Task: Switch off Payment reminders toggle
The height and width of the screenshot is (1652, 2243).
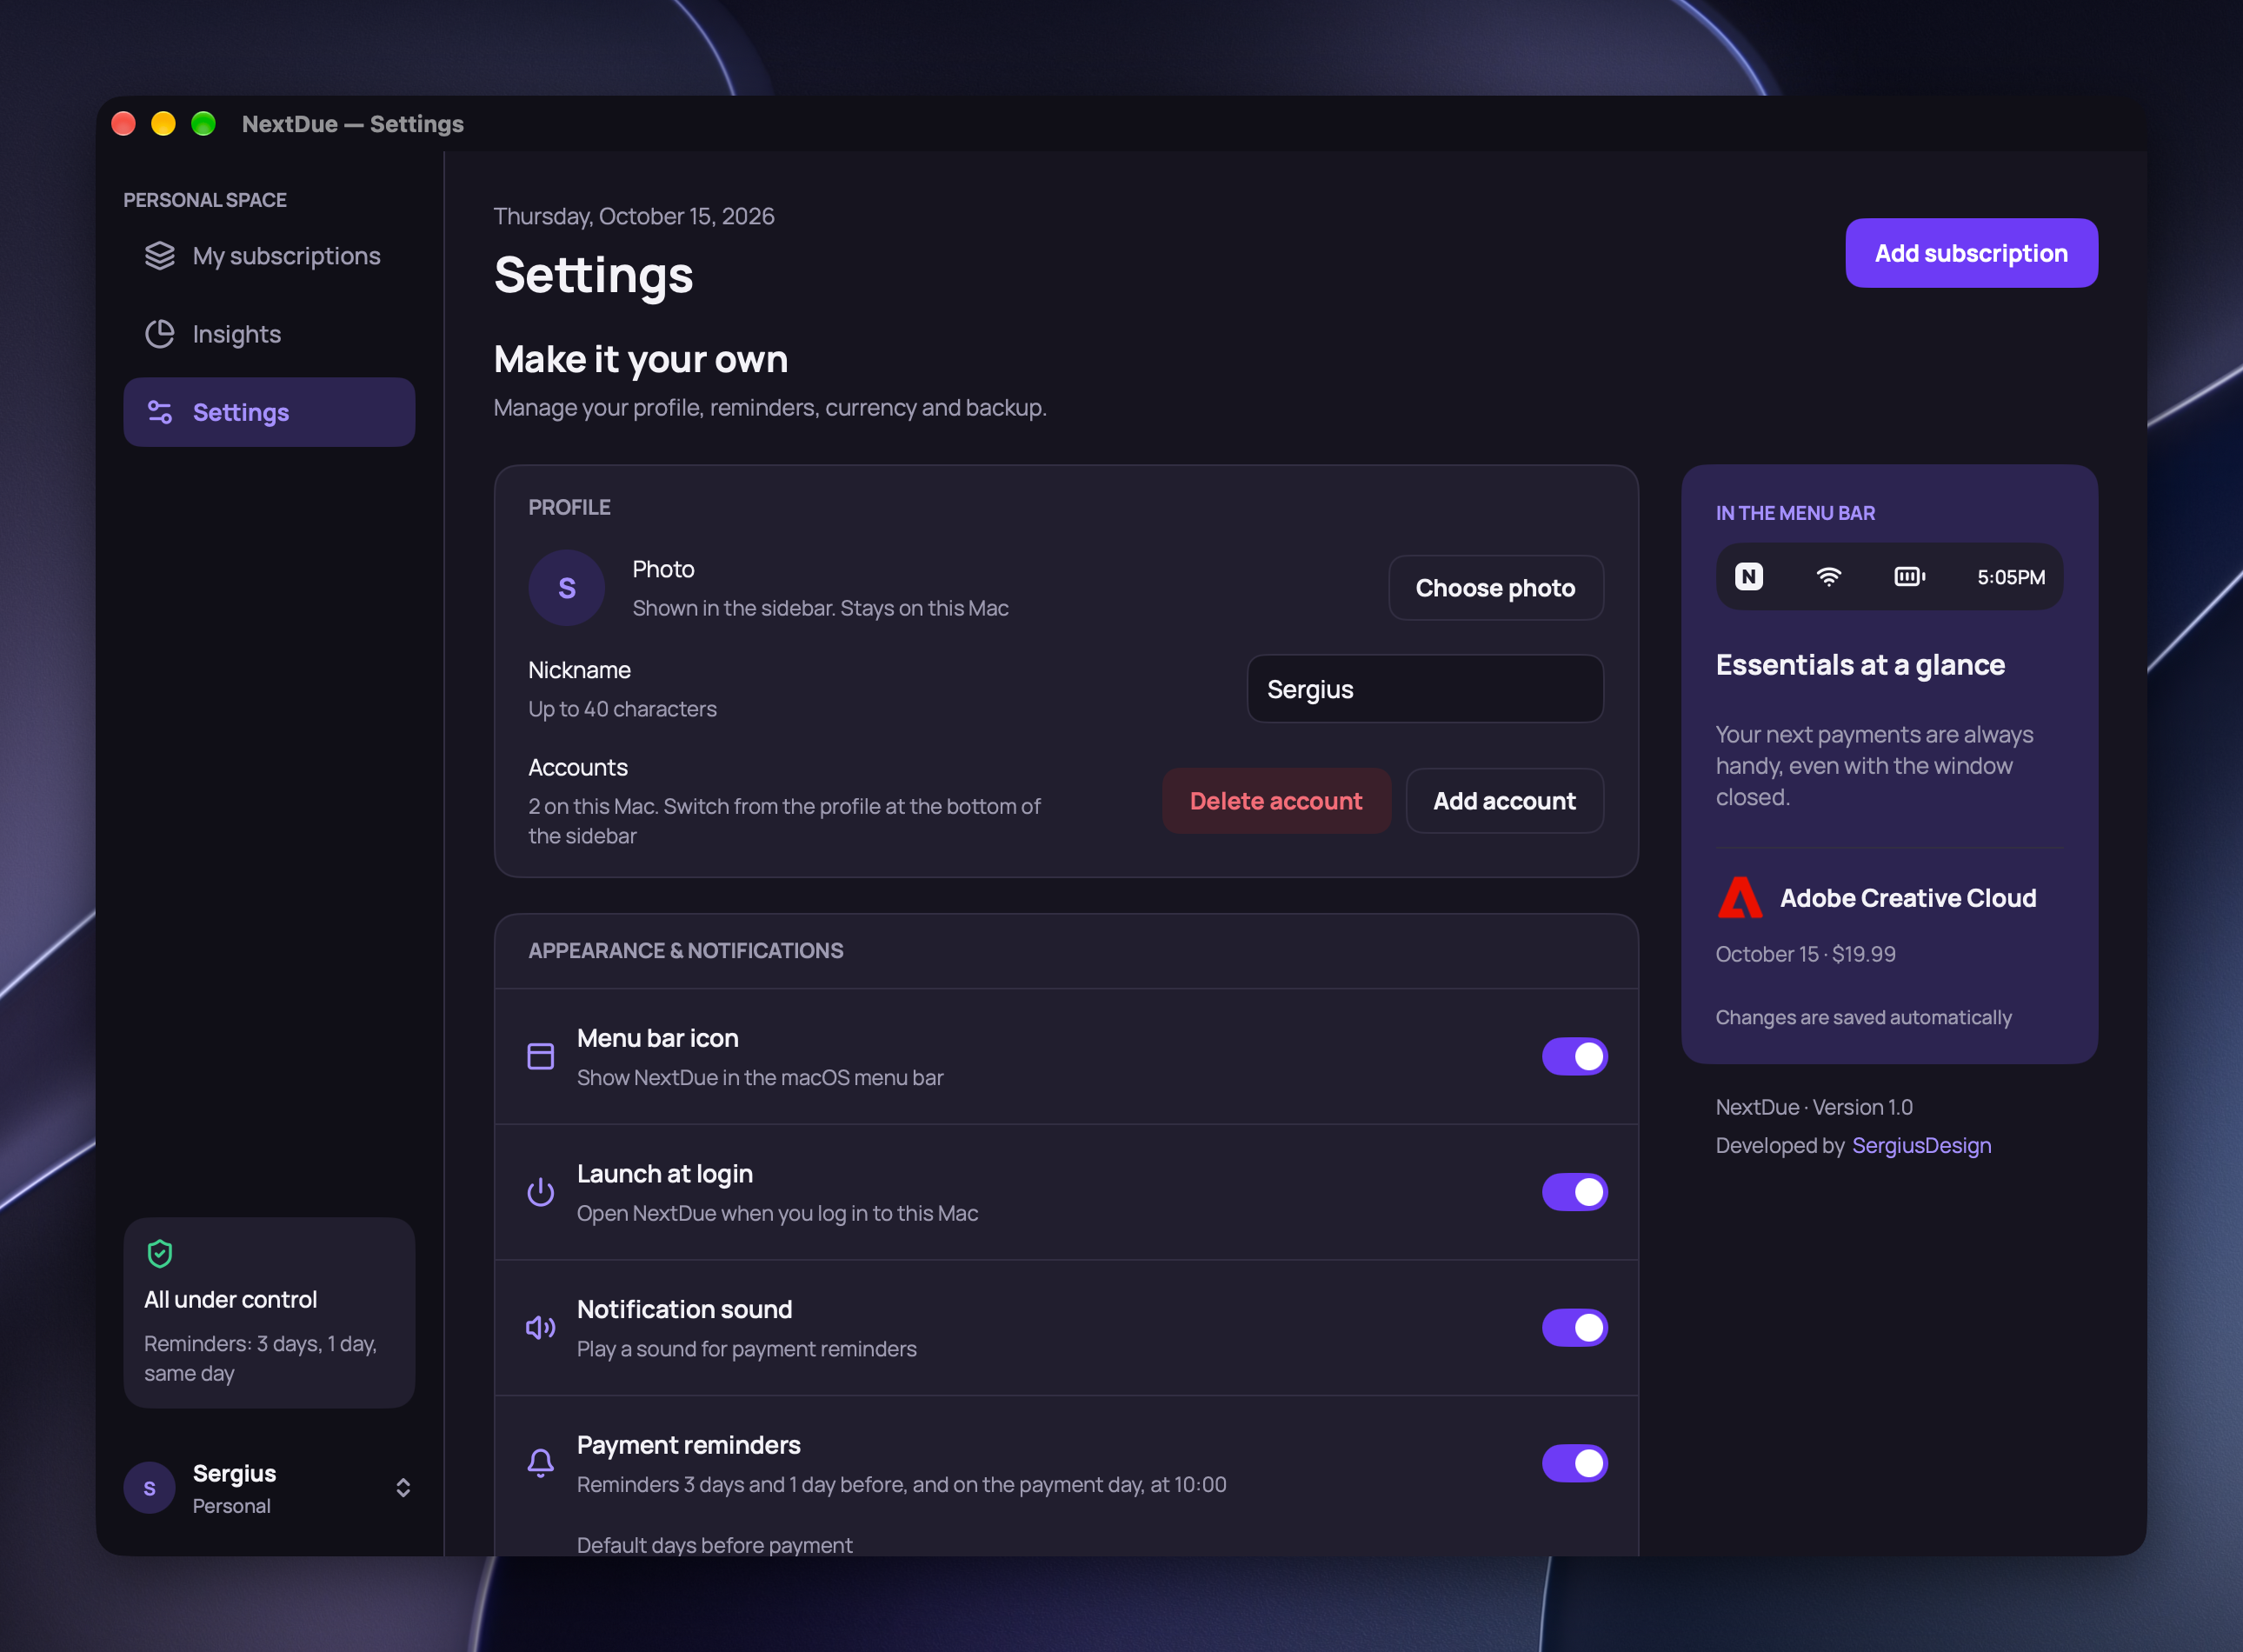Action: click(1575, 1463)
